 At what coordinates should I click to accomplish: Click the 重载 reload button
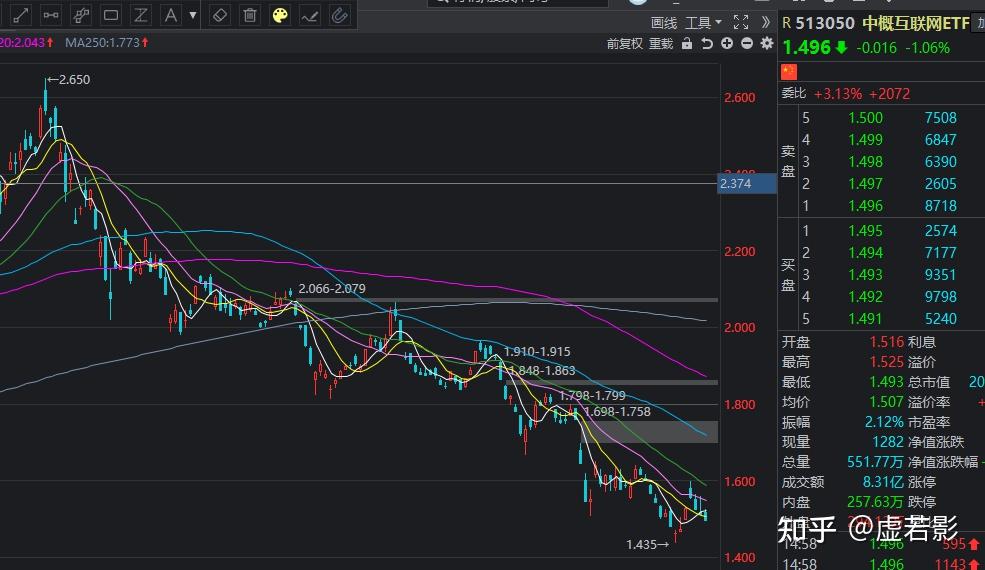pos(661,43)
